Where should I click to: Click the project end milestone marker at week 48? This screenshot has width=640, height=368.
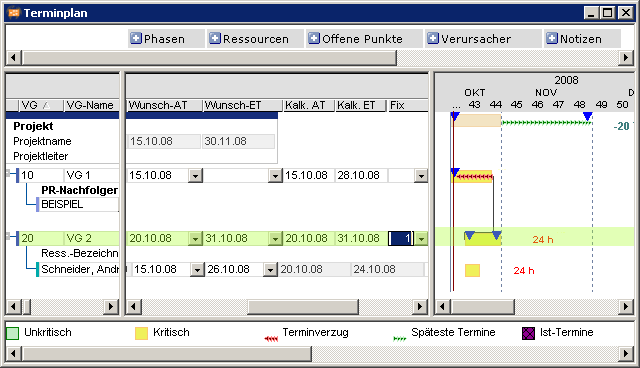pyautogui.click(x=587, y=117)
